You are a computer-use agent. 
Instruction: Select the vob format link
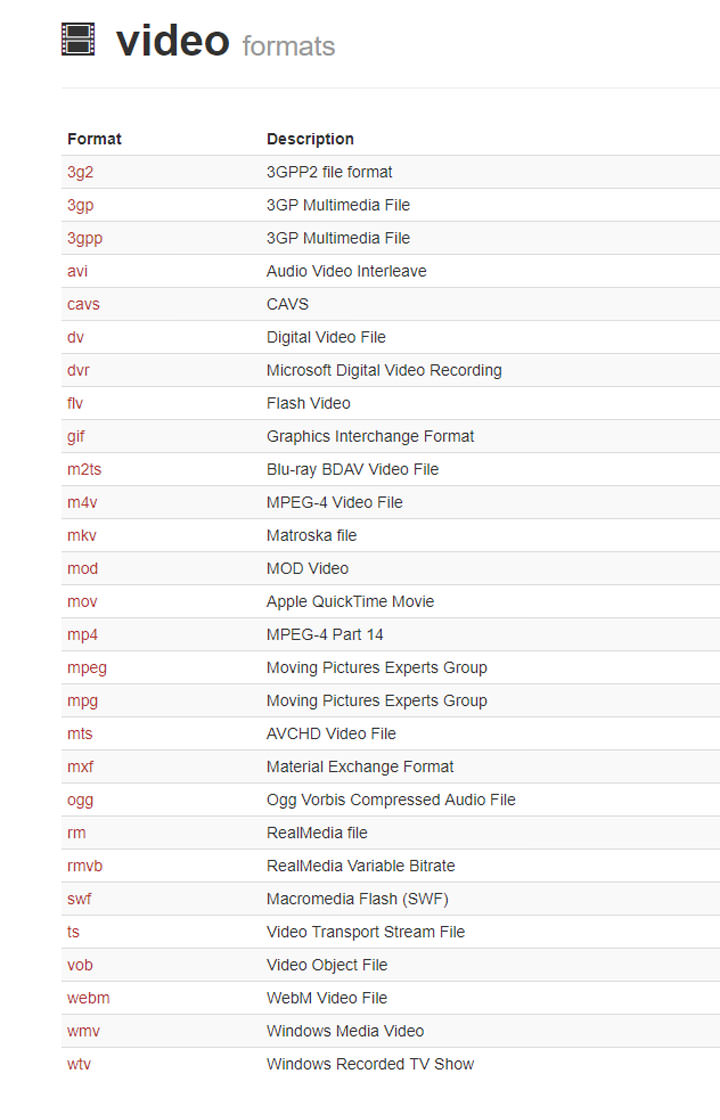point(80,964)
